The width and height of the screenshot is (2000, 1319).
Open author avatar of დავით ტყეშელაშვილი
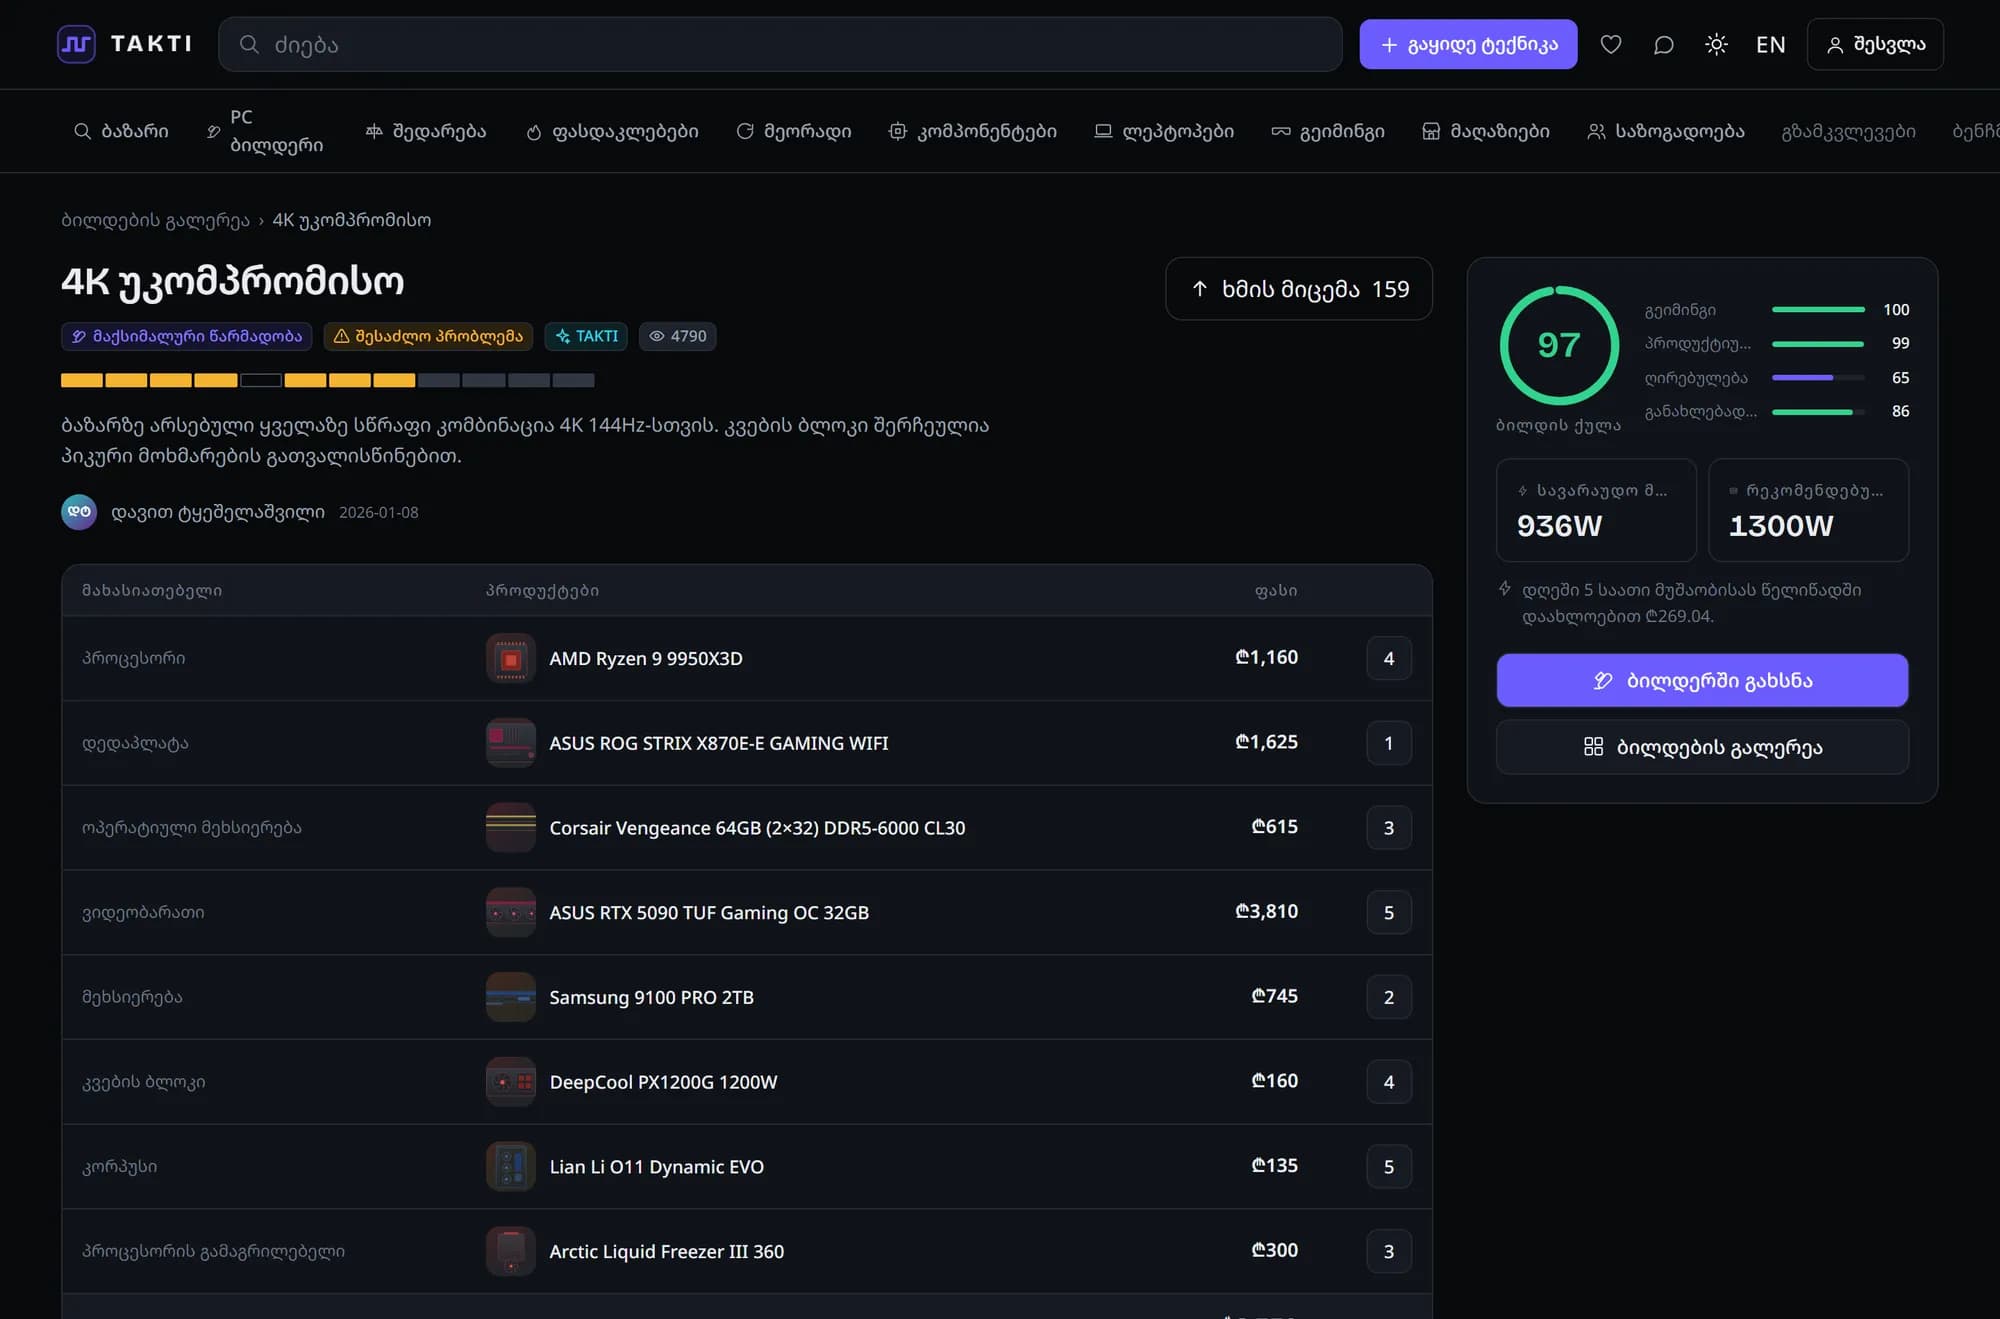79,512
